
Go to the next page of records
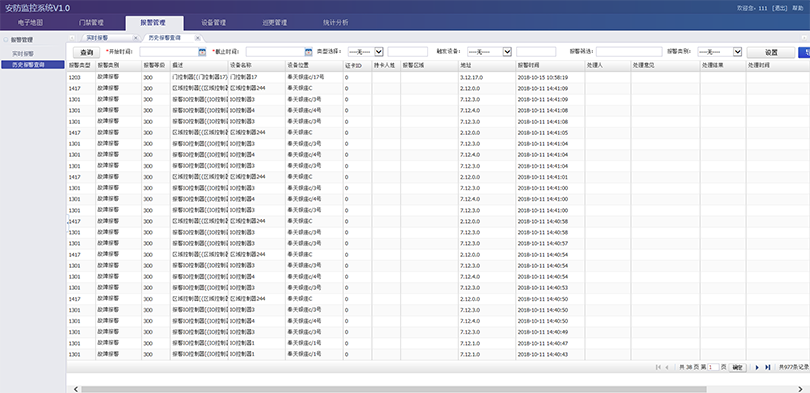click(x=757, y=367)
